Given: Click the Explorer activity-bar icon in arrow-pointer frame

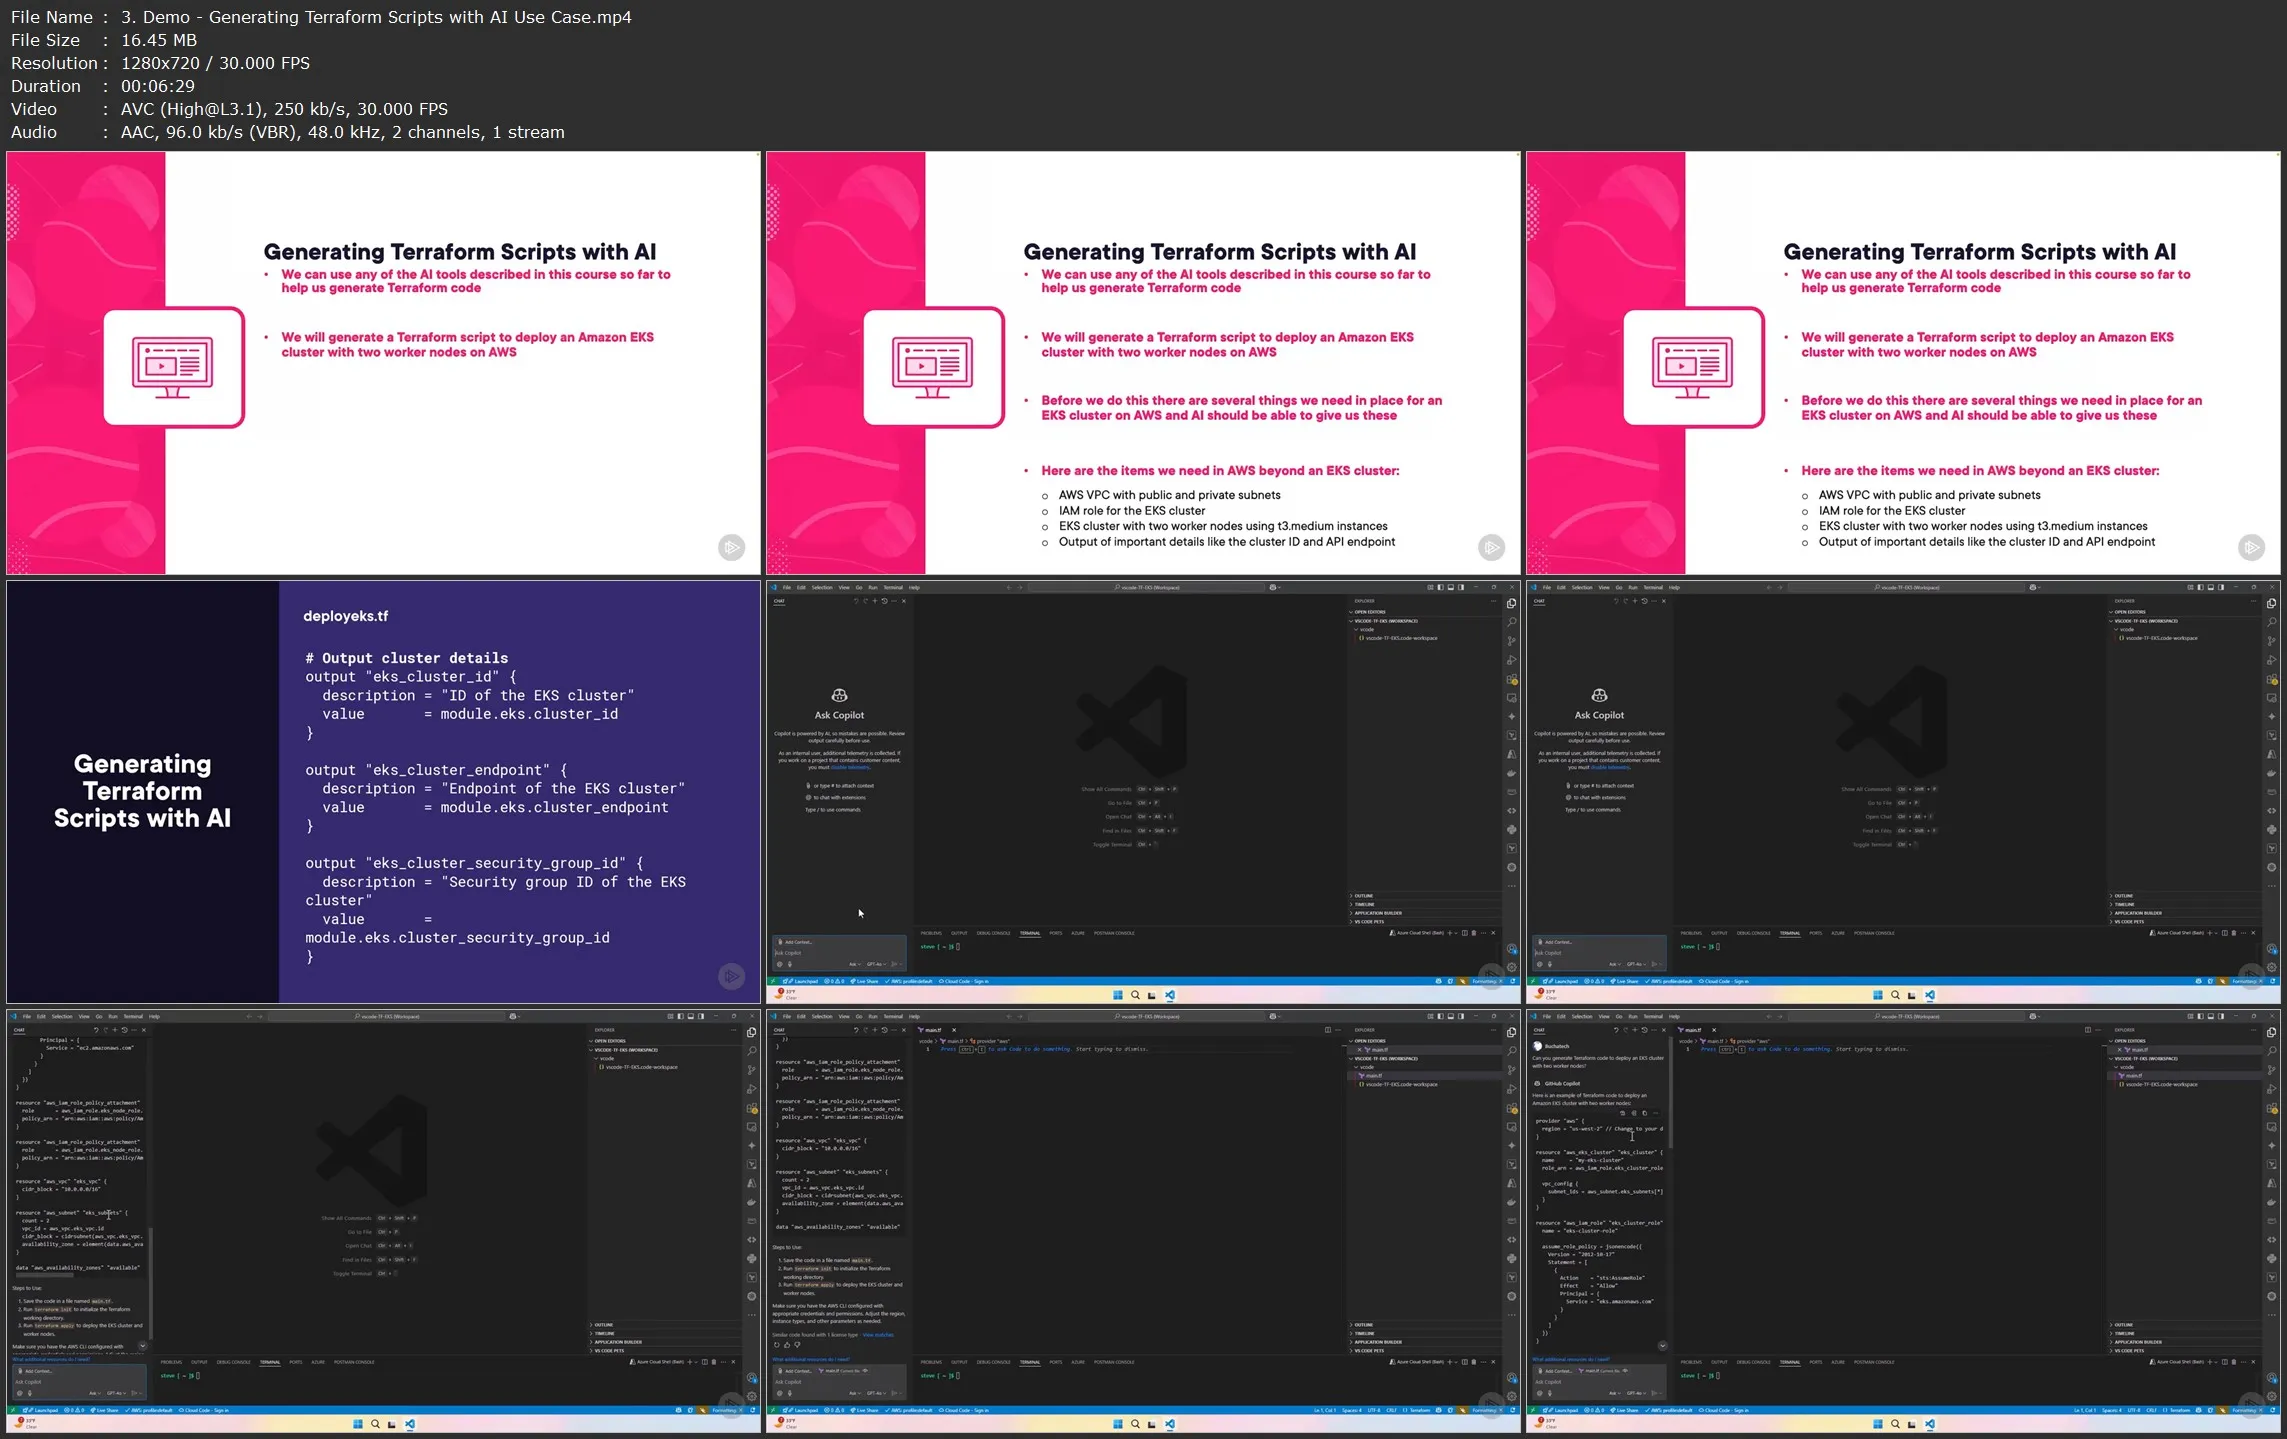Looking at the screenshot, I should (1511, 603).
